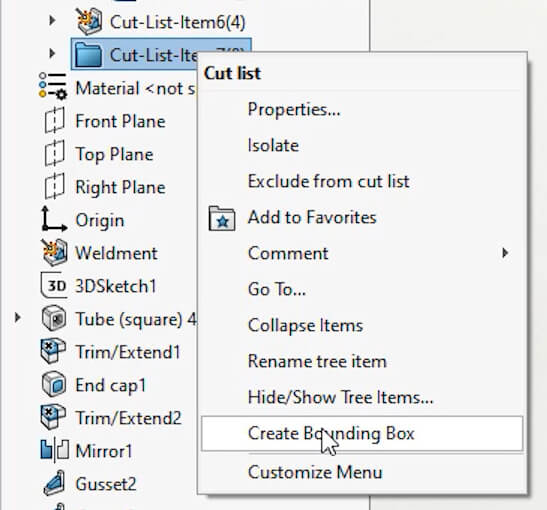This screenshot has width=547, height=510.
Task: Open the Comment submenu arrow
Action: 505,253
